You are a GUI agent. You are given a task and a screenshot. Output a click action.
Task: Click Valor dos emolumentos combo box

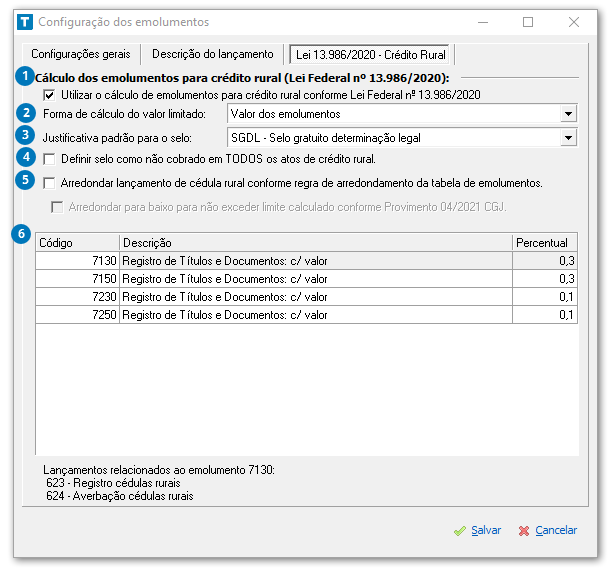[402, 114]
